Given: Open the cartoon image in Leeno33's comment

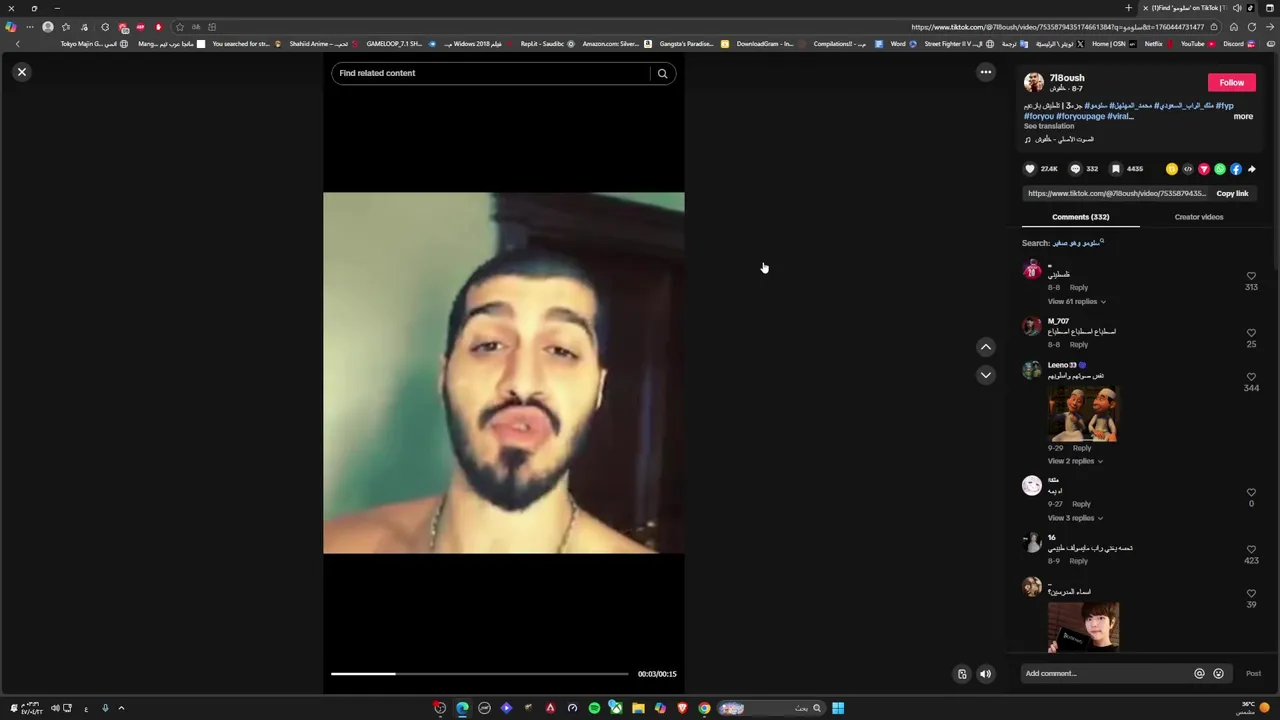Looking at the screenshot, I should click(x=1083, y=412).
